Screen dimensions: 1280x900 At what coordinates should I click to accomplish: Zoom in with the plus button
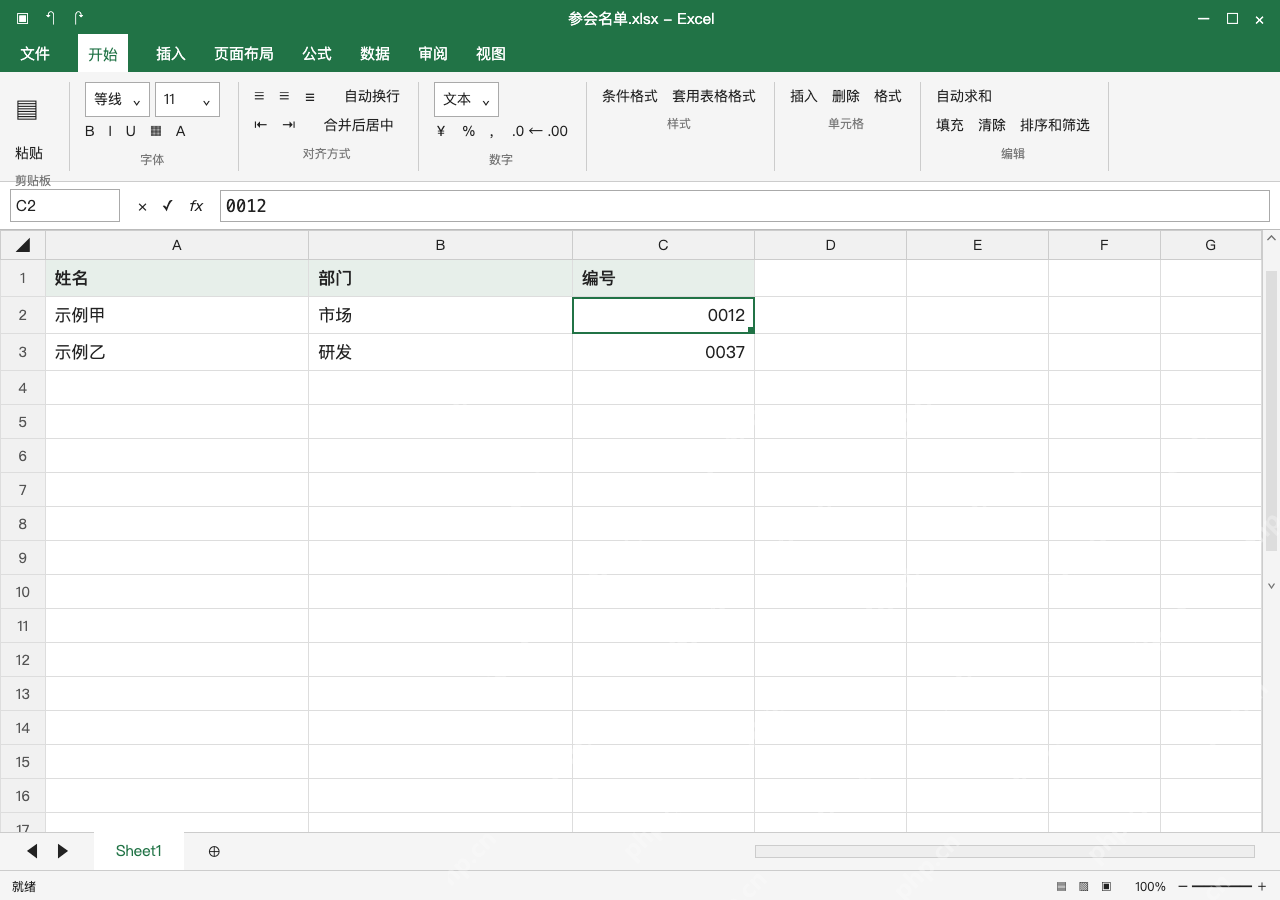pos(1262,886)
